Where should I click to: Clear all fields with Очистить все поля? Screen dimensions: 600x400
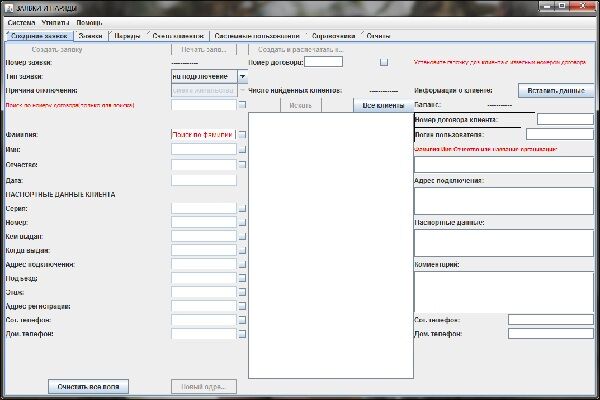pyautogui.click(x=88, y=387)
